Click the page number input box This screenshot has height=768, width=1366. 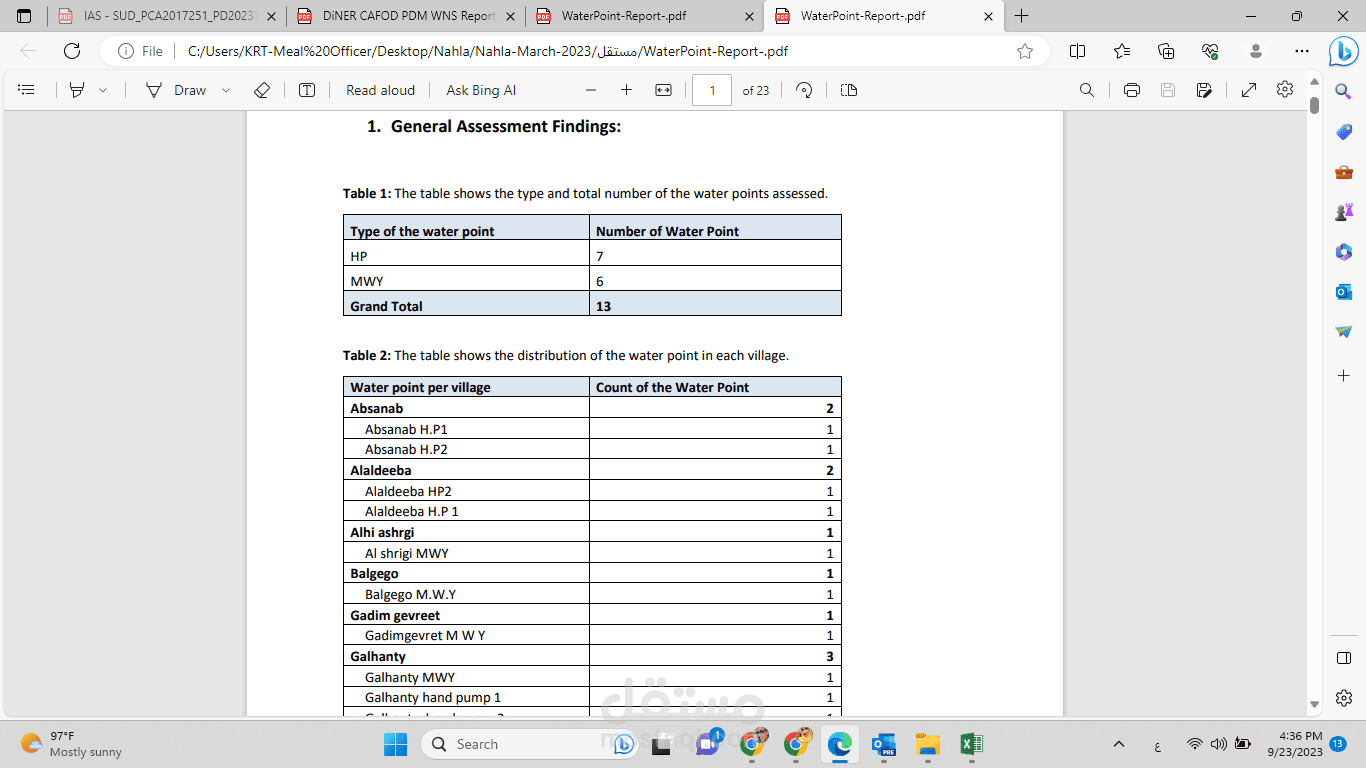point(712,90)
